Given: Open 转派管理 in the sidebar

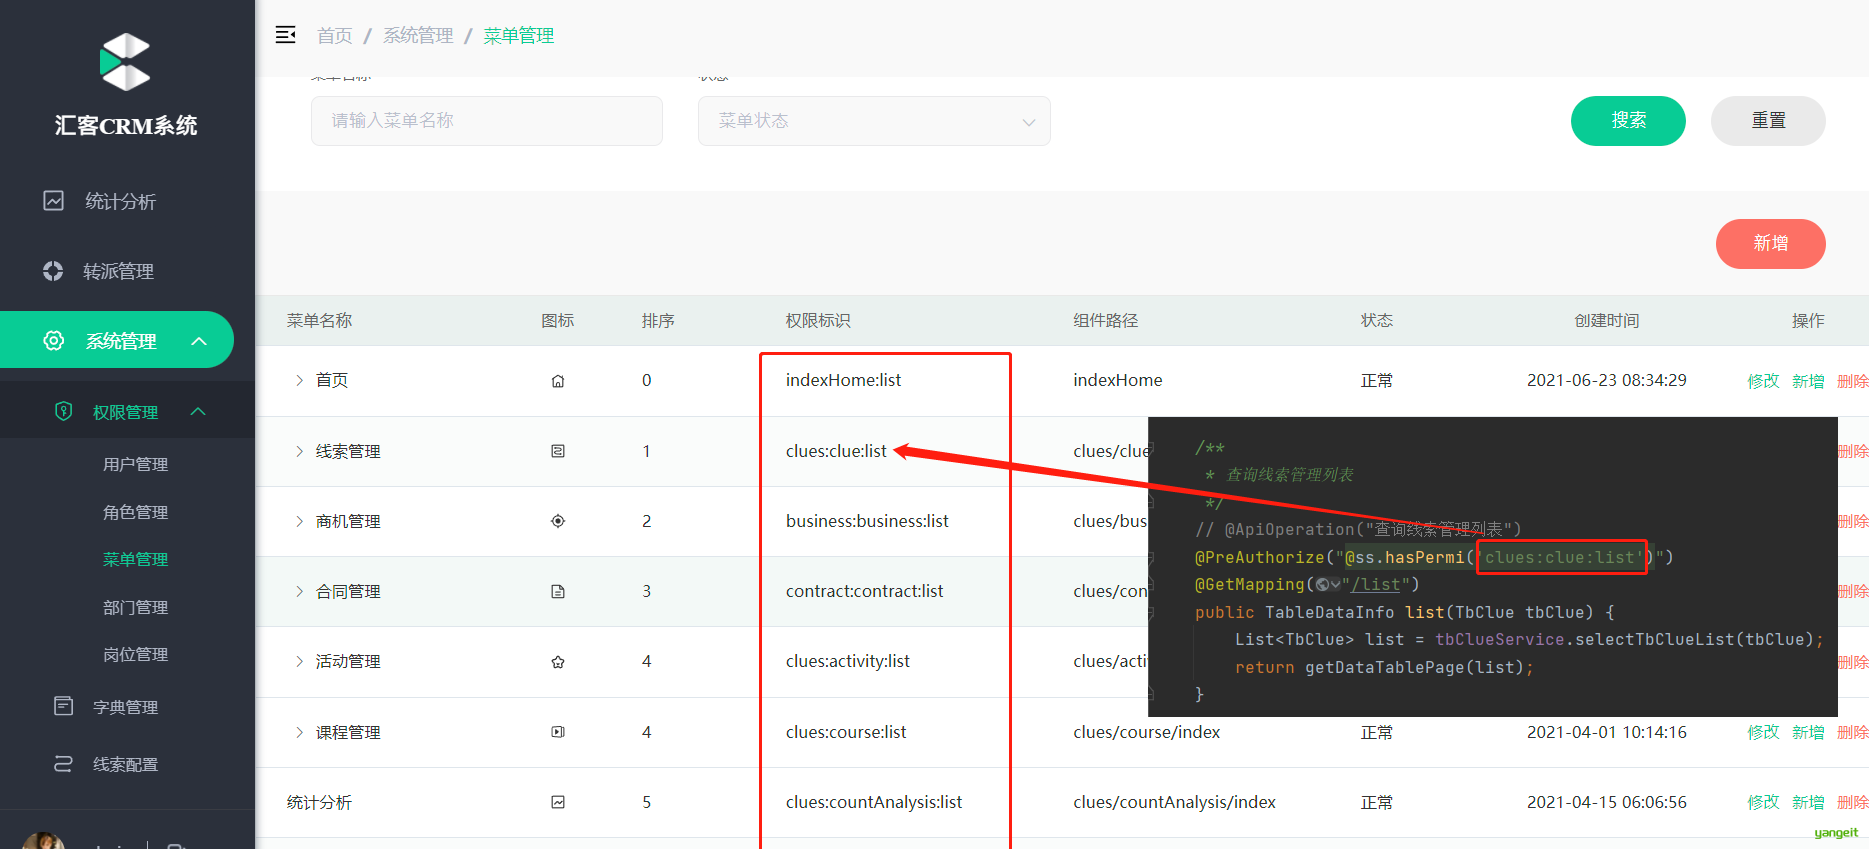Looking at the screenshot, I should point(118,271).
